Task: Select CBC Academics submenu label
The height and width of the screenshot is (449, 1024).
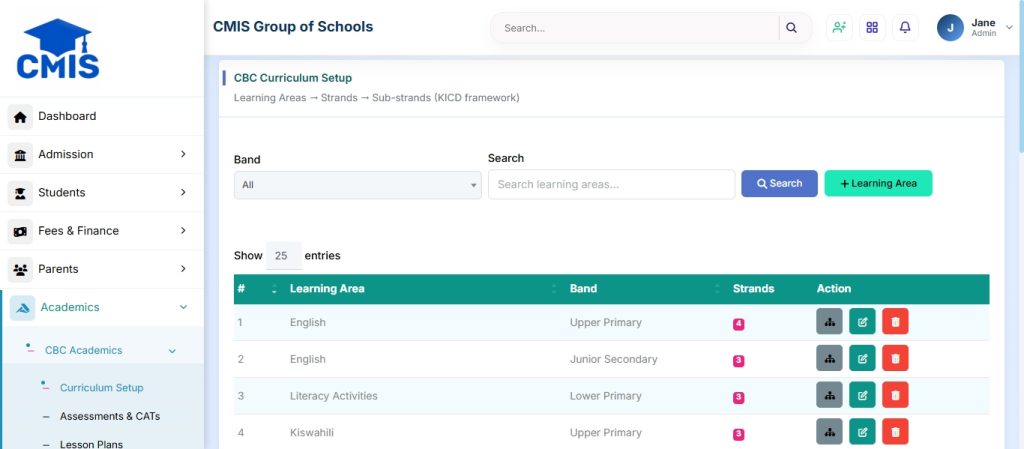Action: (x=84, y=350)
